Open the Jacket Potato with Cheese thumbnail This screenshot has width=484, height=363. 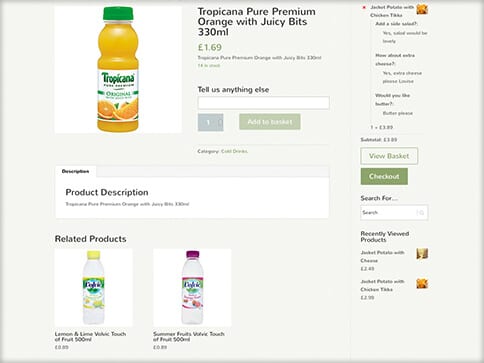[422, 254]
